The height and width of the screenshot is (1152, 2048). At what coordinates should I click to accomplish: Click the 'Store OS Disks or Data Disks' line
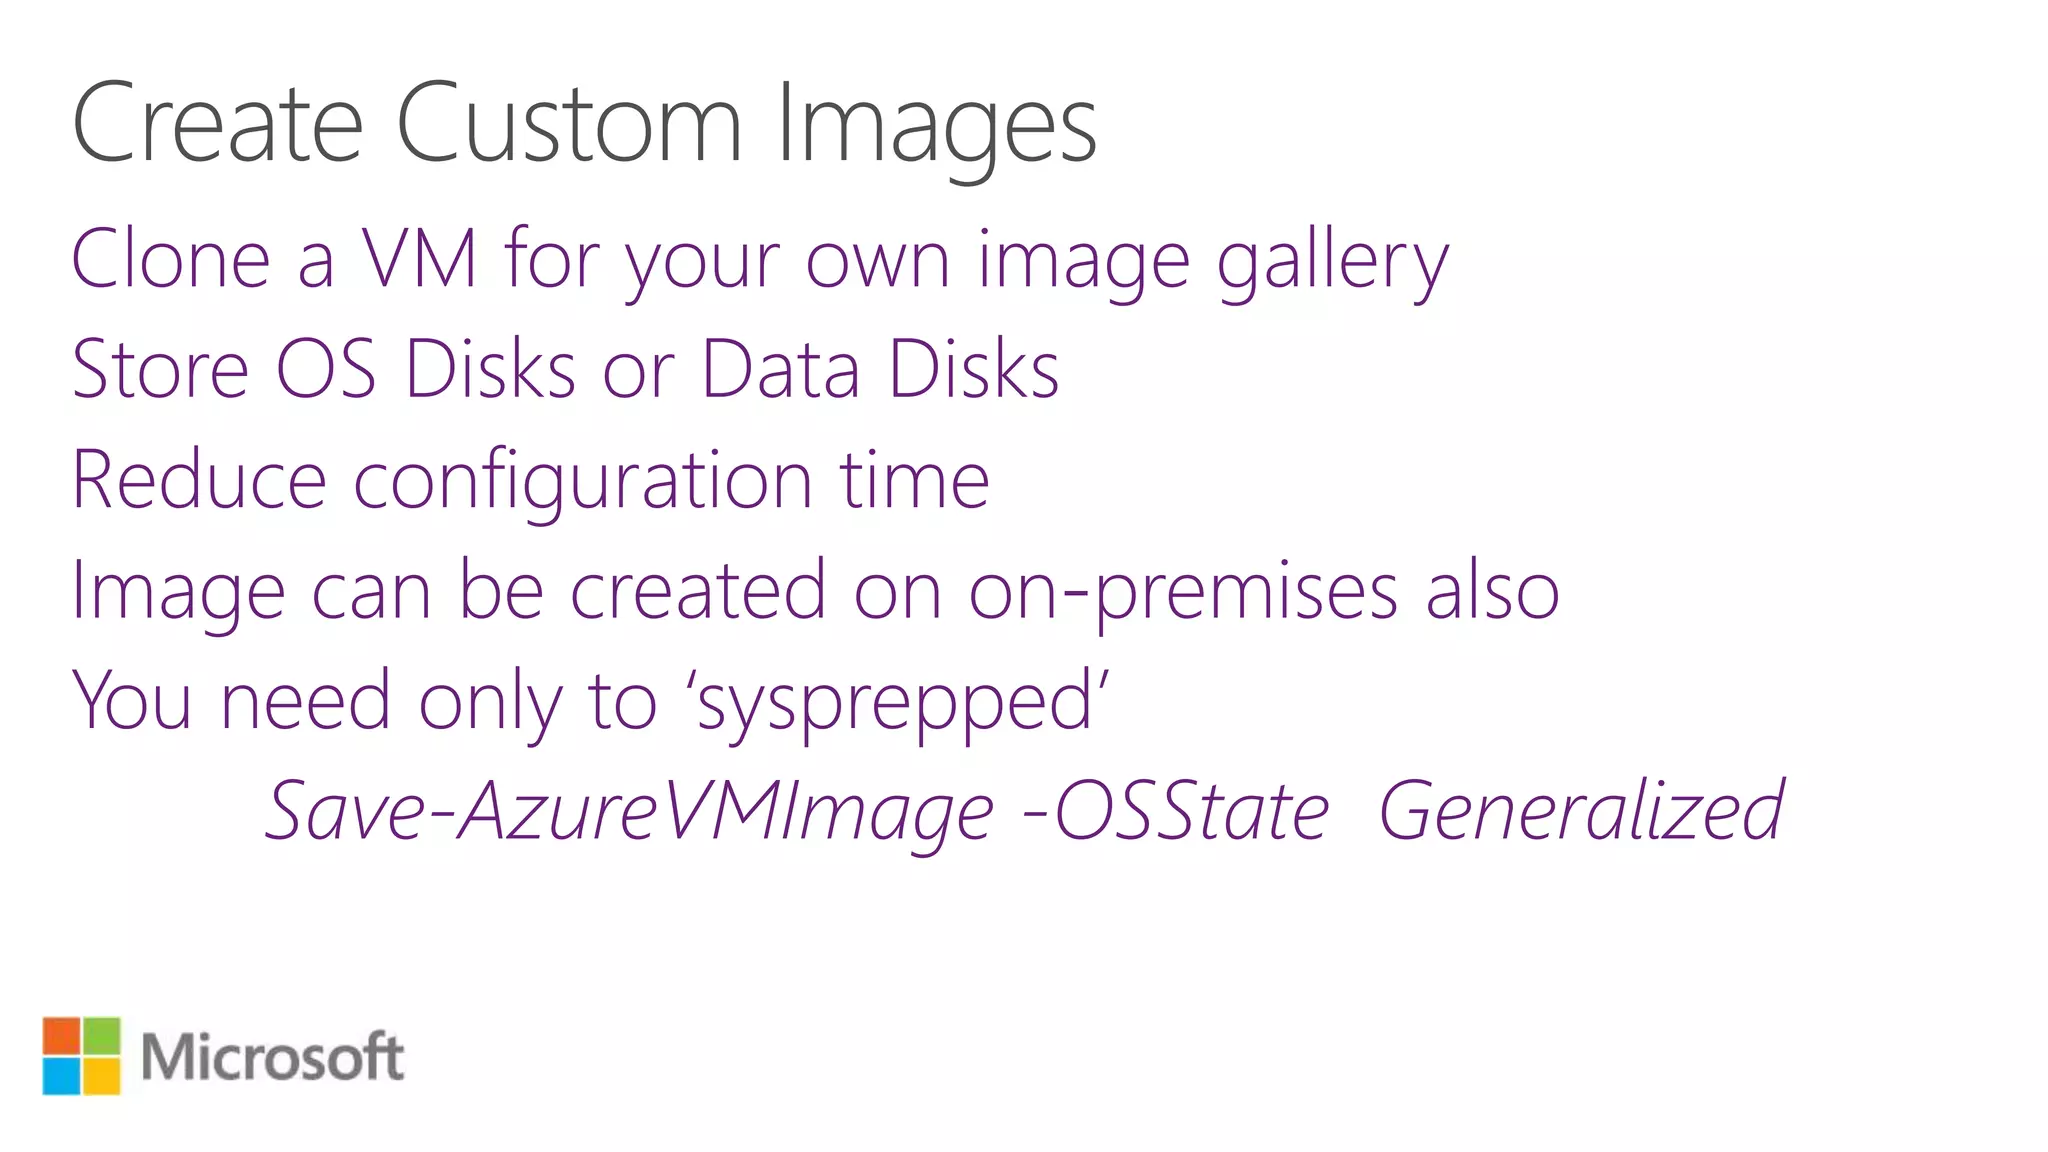[x=565, y=370]
